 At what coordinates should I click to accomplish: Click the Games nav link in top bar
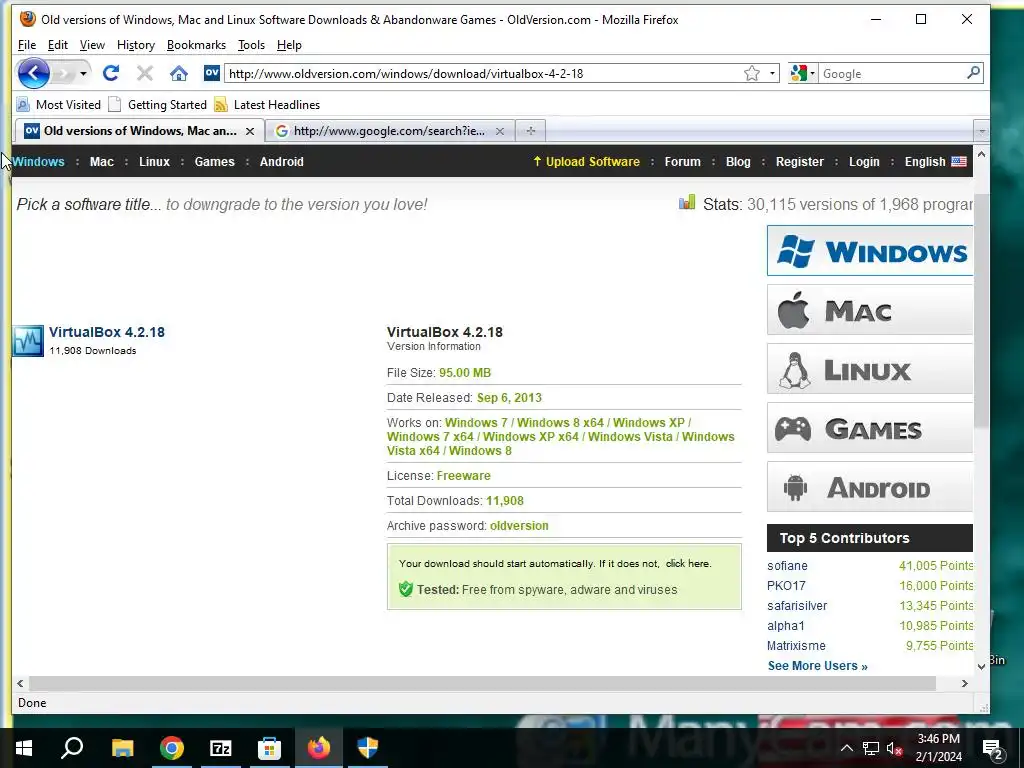214,161
